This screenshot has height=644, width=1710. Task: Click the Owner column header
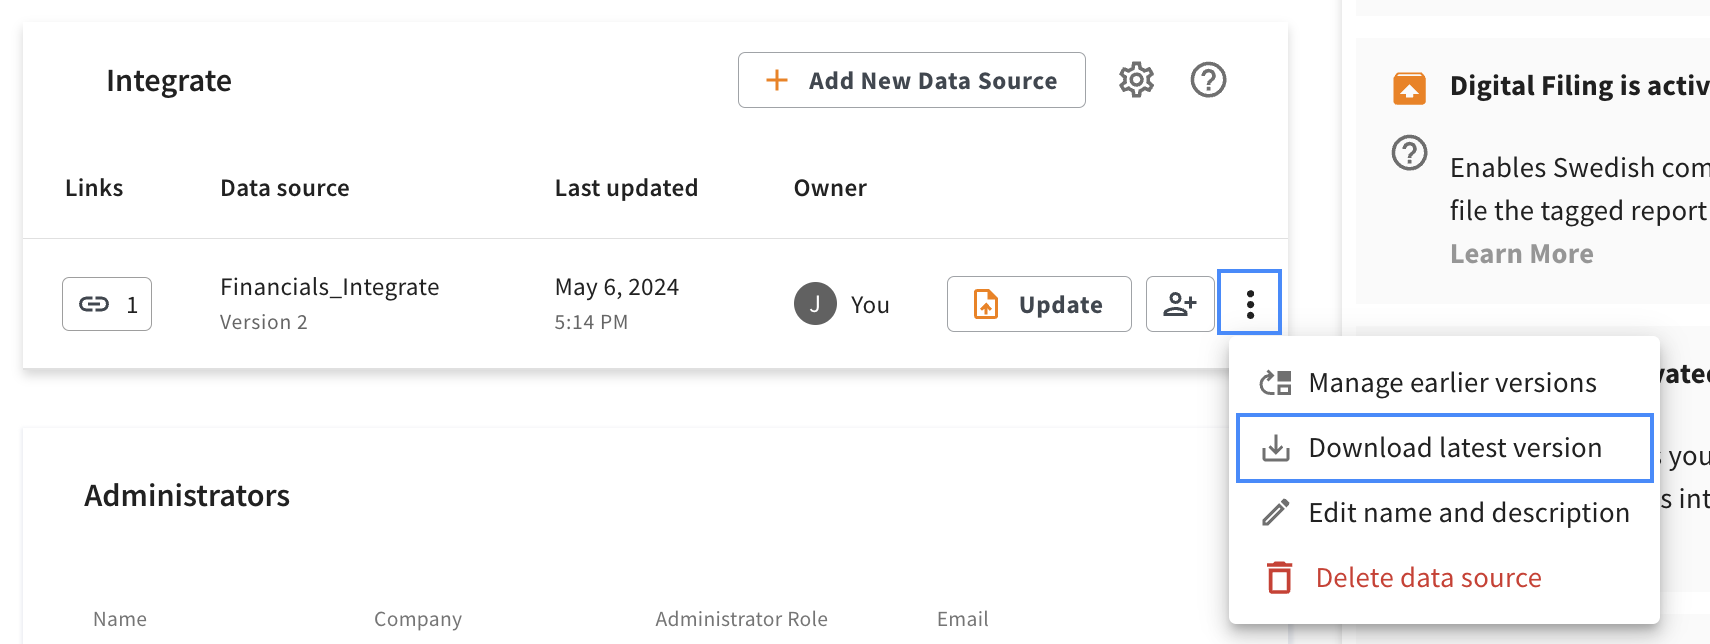point(830,188)
